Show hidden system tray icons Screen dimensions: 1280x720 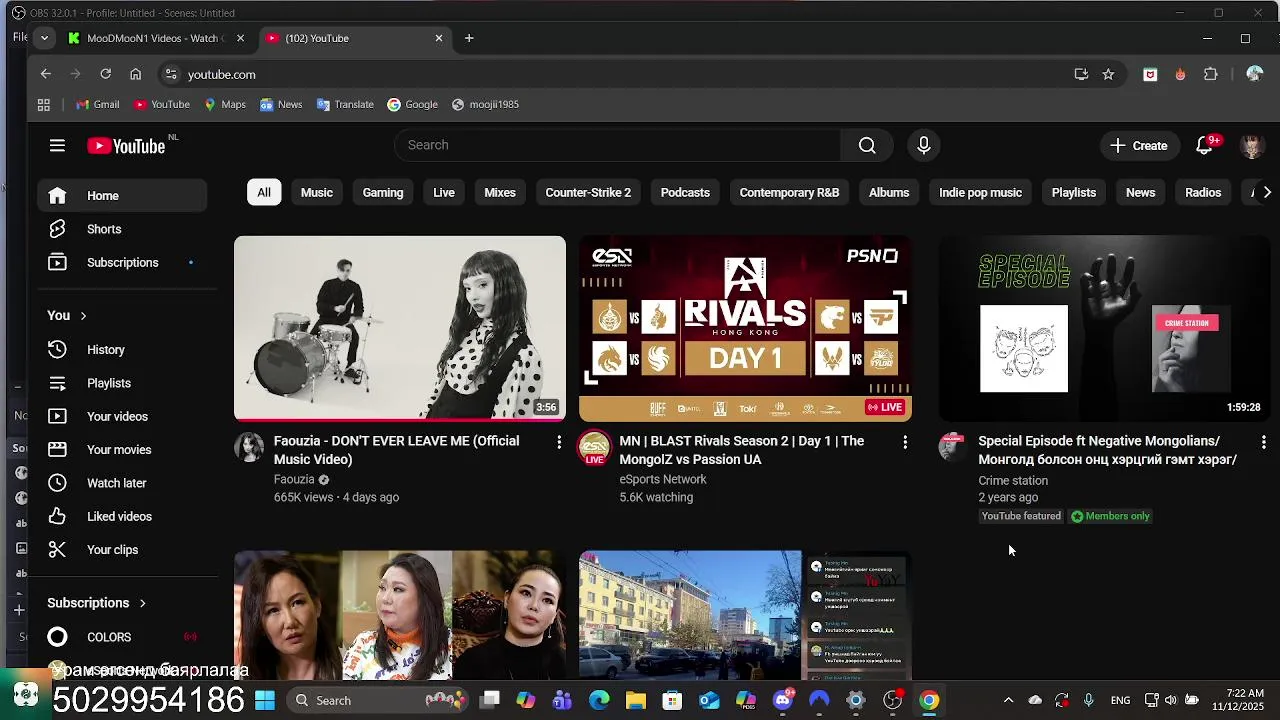1008,700
